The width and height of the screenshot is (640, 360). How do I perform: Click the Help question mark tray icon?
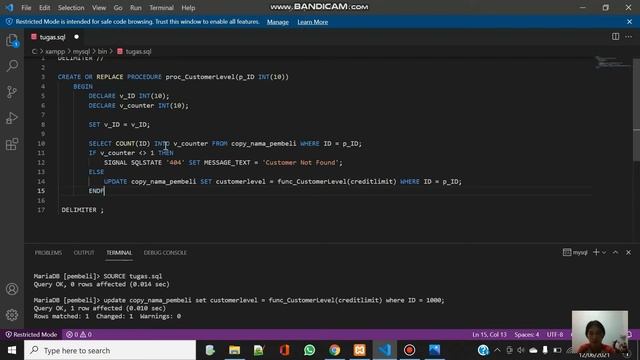(x=483, y=350)
